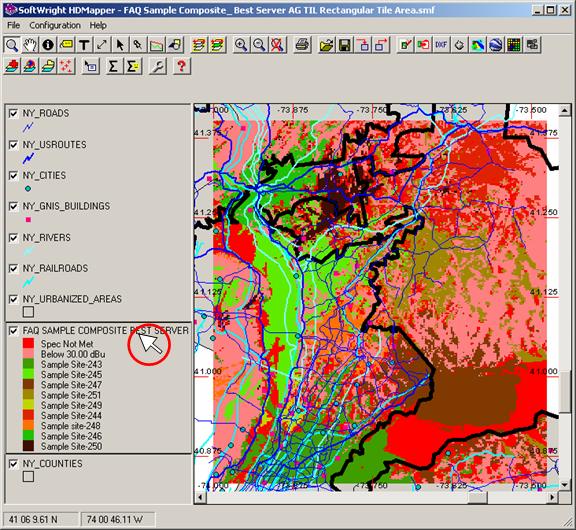Open Google Earth globe export icon

click(496, 45)
